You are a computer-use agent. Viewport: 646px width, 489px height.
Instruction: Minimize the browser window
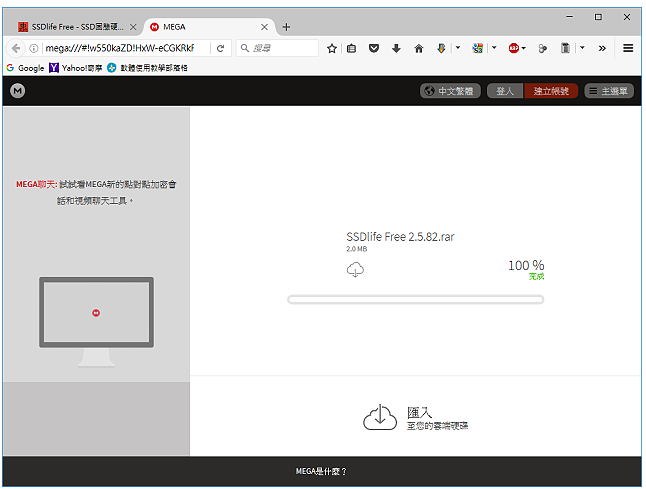coord(569,17)
